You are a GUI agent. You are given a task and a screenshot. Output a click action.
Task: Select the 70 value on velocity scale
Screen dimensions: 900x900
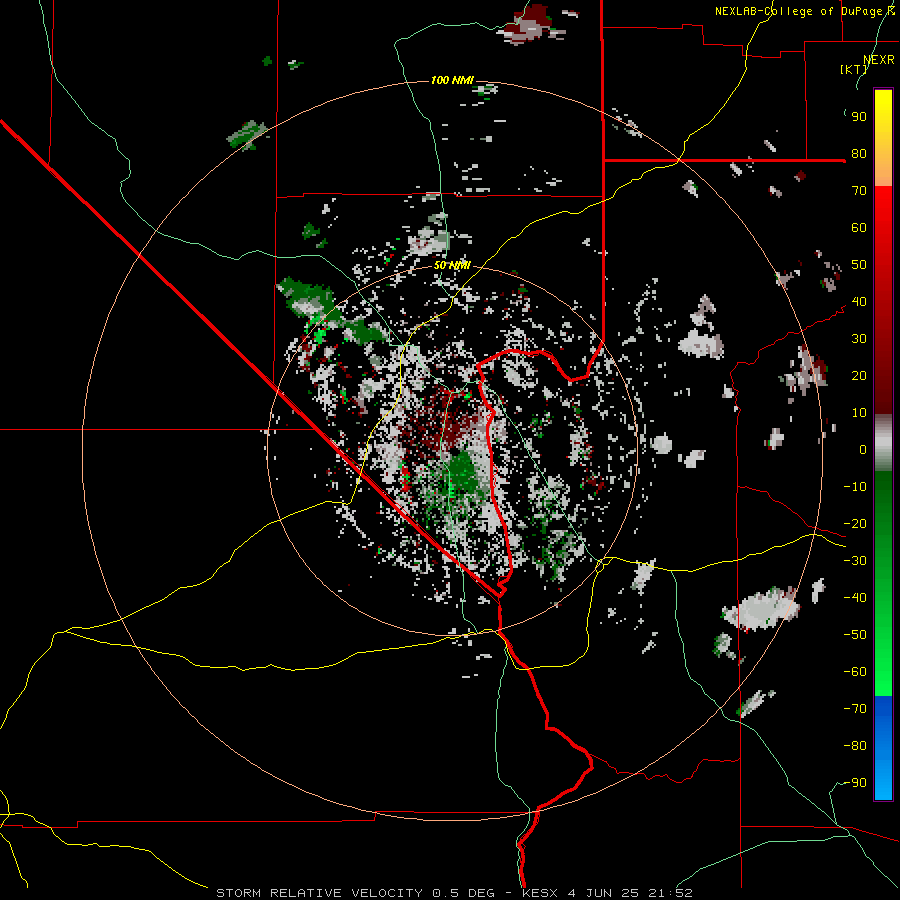859,191
